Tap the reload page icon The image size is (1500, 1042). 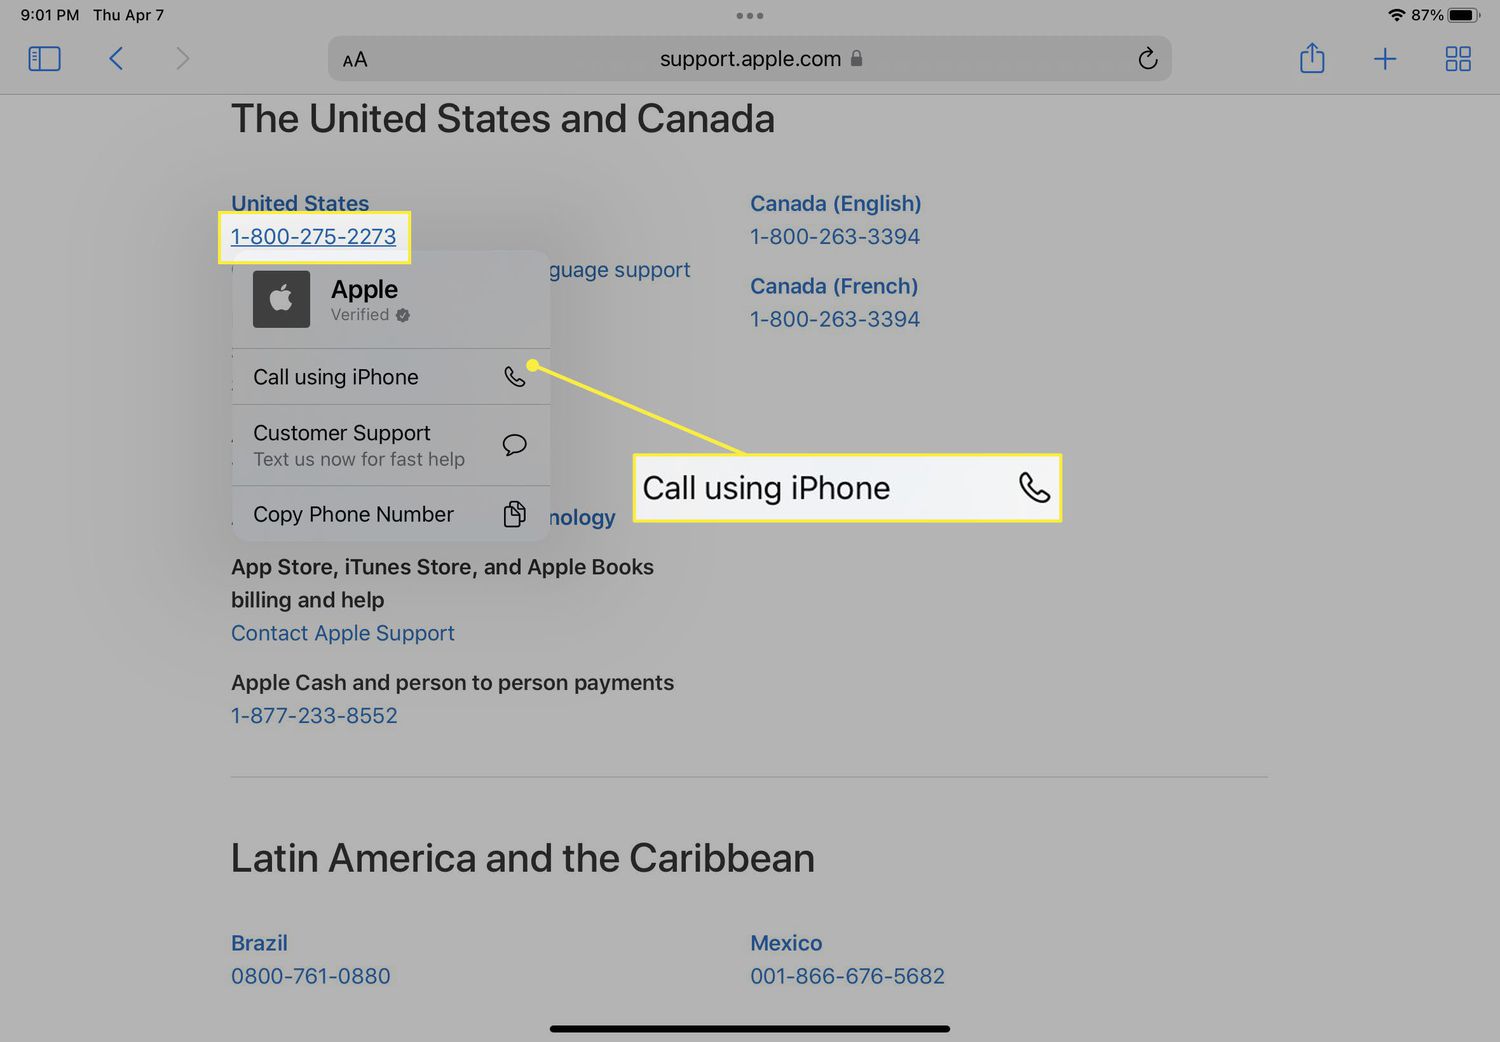pos(1147,59)
